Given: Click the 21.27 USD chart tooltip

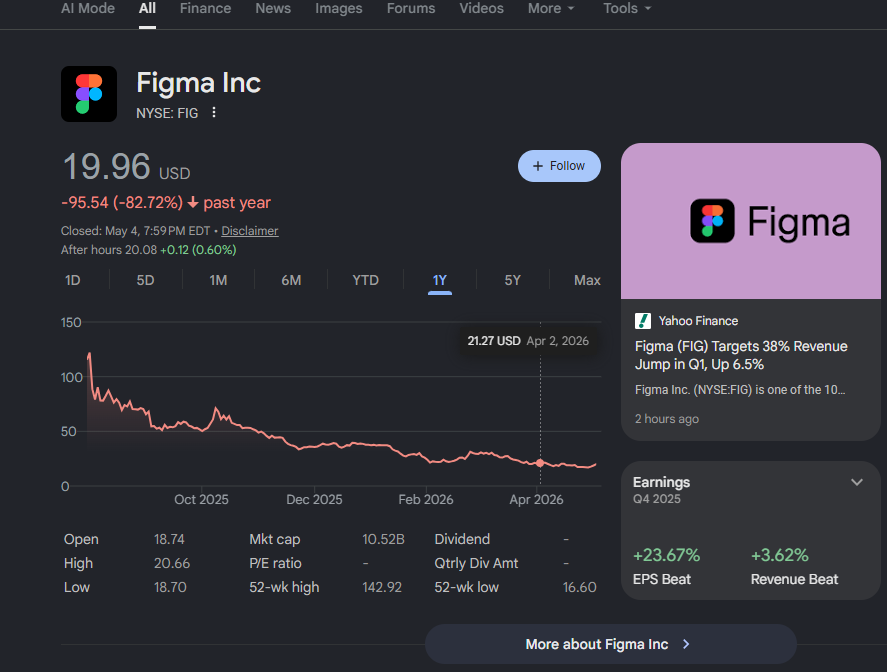Looking at the screenshot, I should 528,341.
